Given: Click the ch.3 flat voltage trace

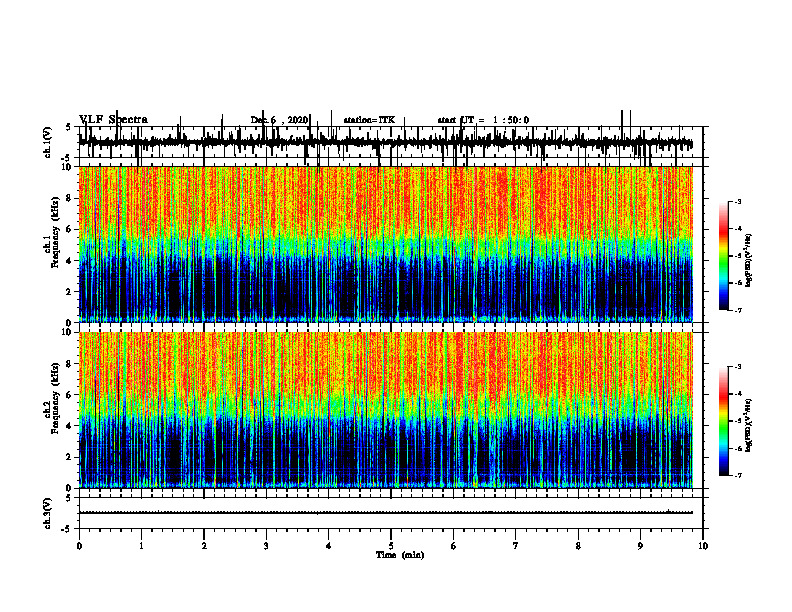Looking at the screenshot, I should (x=386, y=513).
